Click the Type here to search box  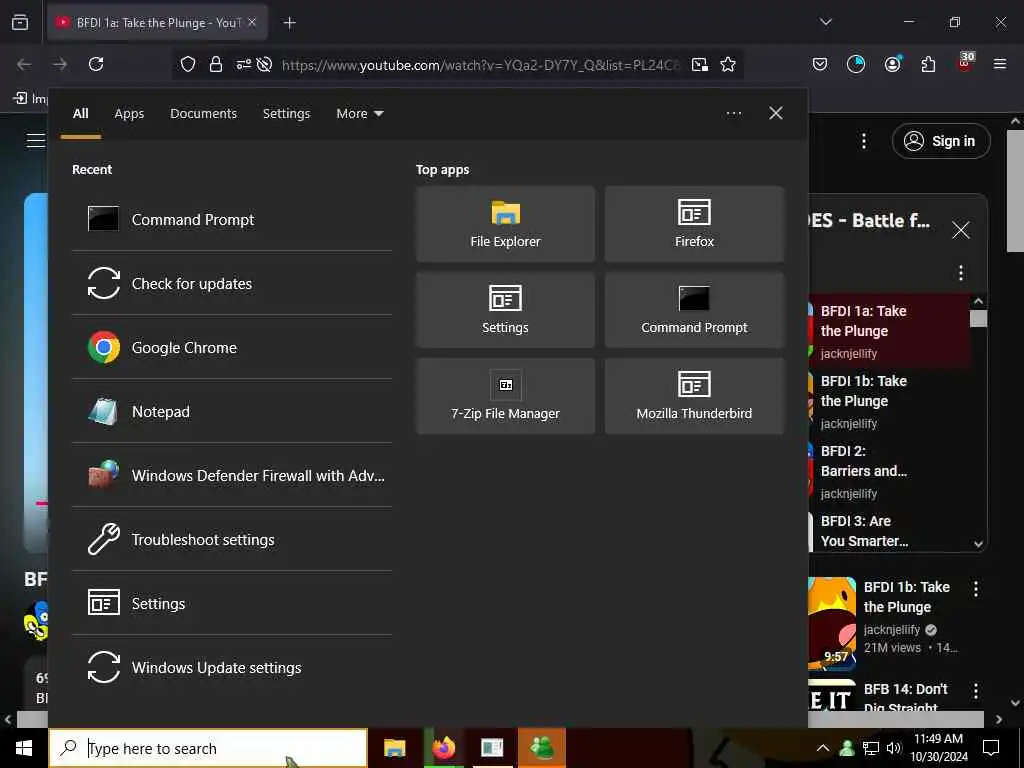[208, 748]
